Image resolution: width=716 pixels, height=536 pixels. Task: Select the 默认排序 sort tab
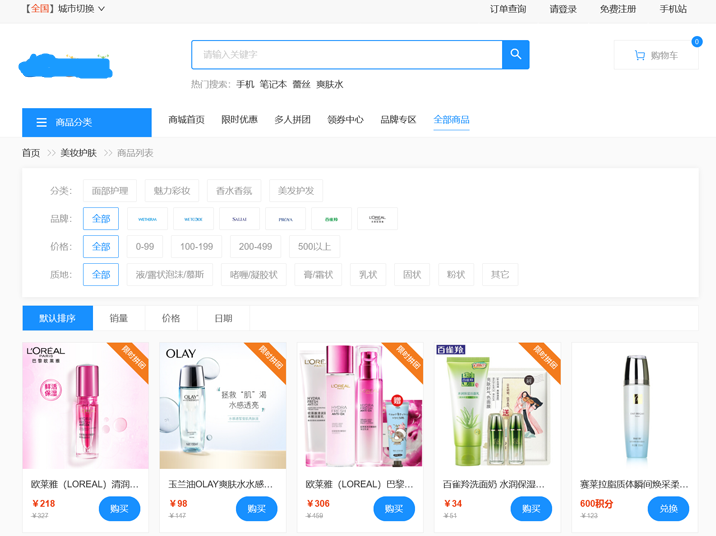coord(58,318)
